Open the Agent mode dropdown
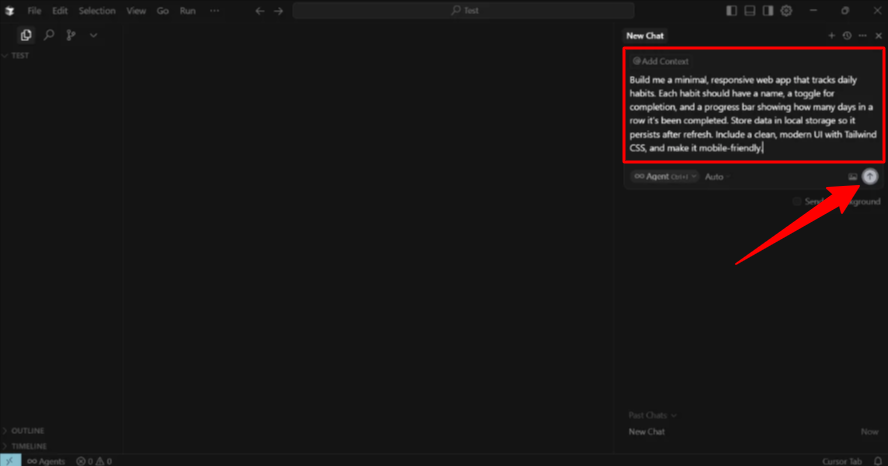The width and height of the screenshot is (888, 466). click(664, 177)
